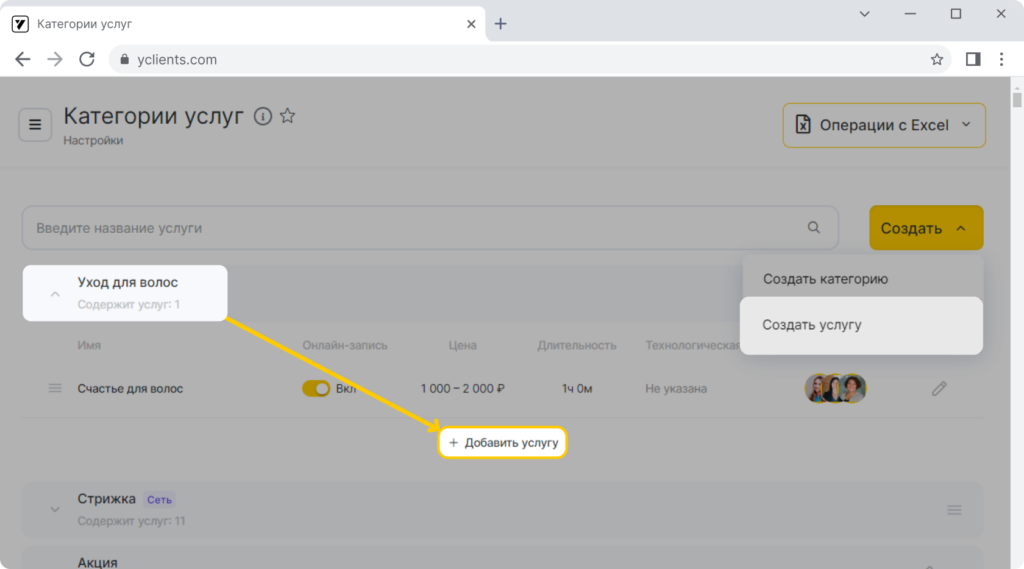Collapse the Создать dropdown button
This screenshot has width=1024, height=569.
click(926, 228)
